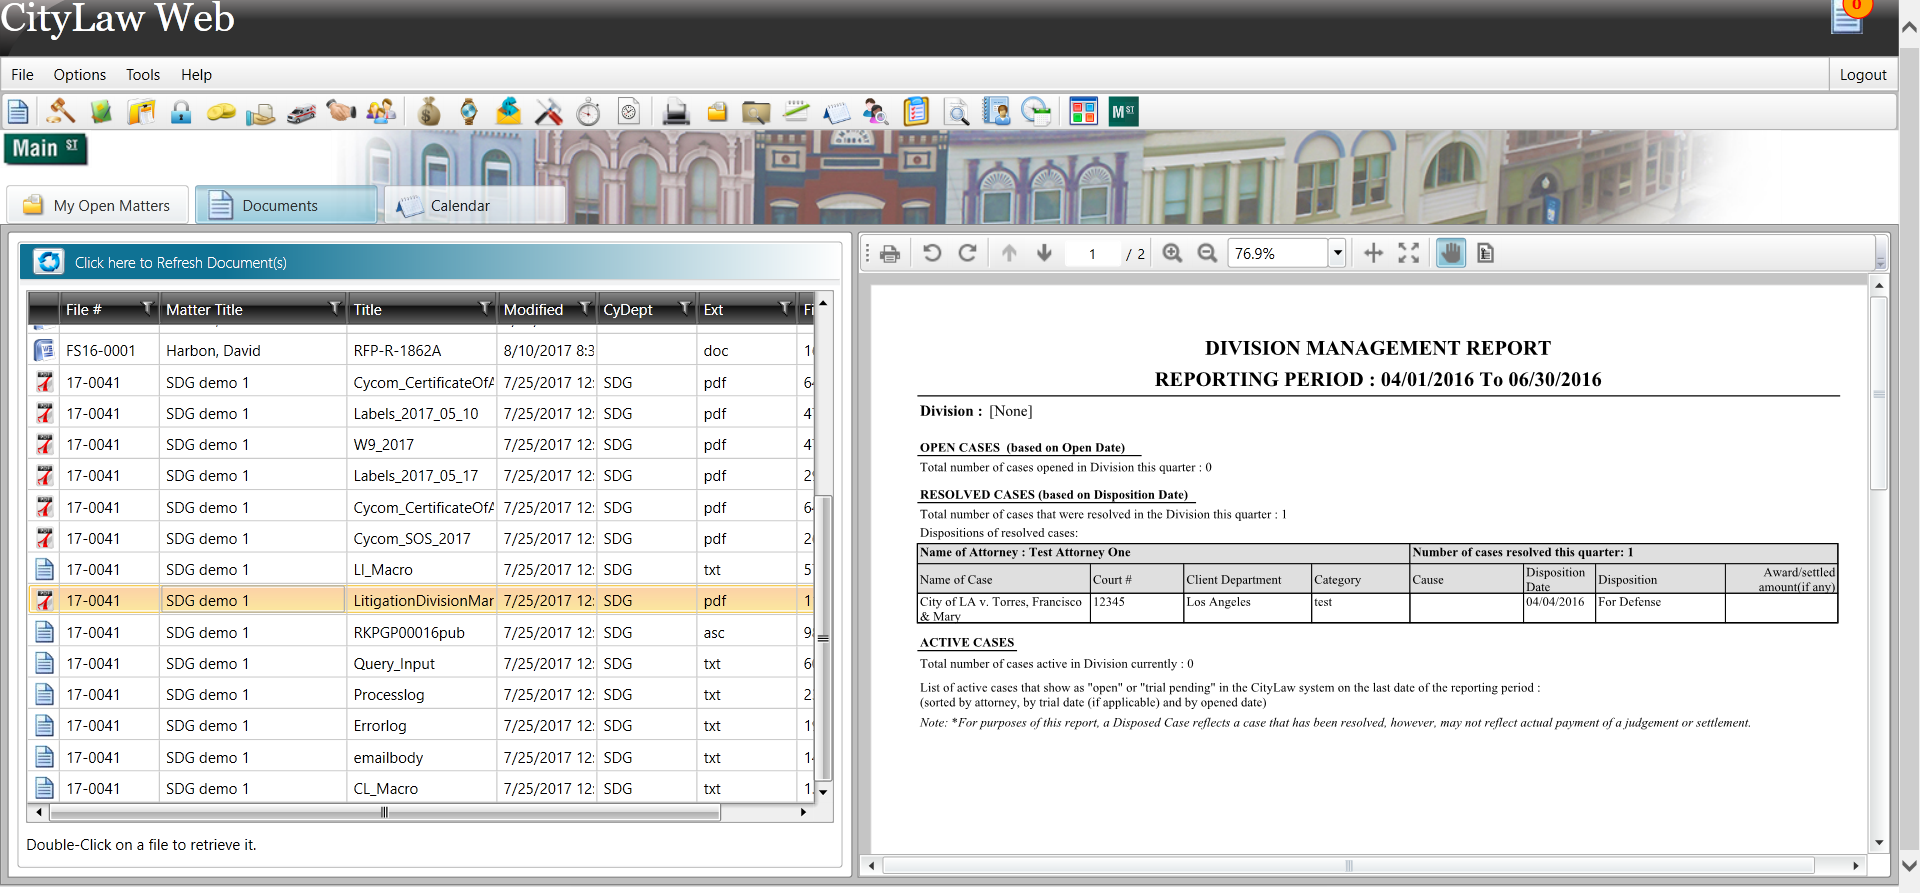Click the notification badge icon at top right
The height and width of the screenshot is (893, 1920).
[1849, 14]
